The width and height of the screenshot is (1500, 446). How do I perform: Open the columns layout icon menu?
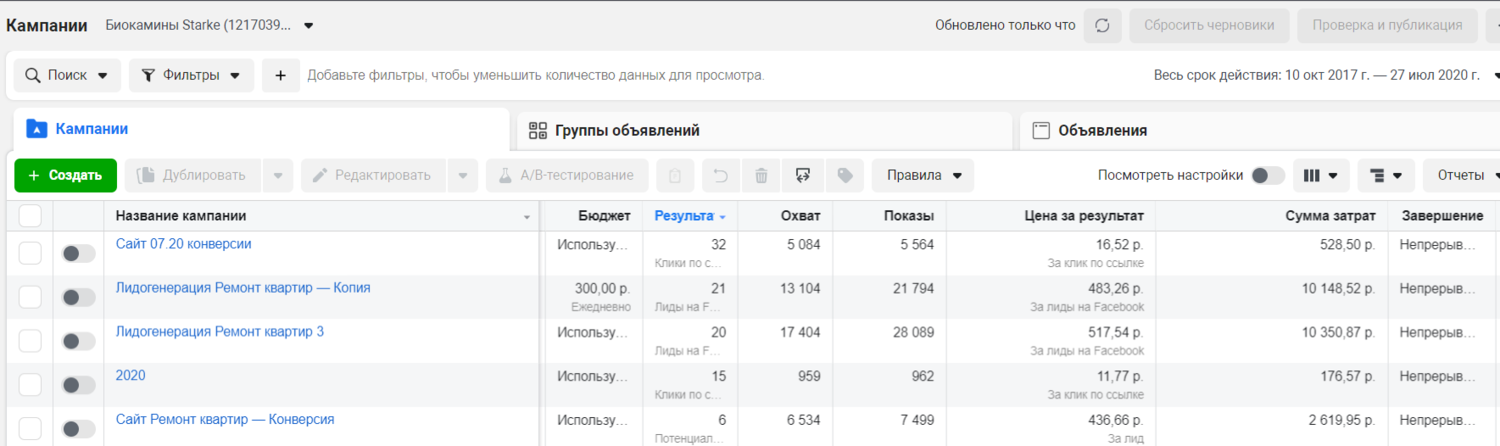coord(1321,176)
